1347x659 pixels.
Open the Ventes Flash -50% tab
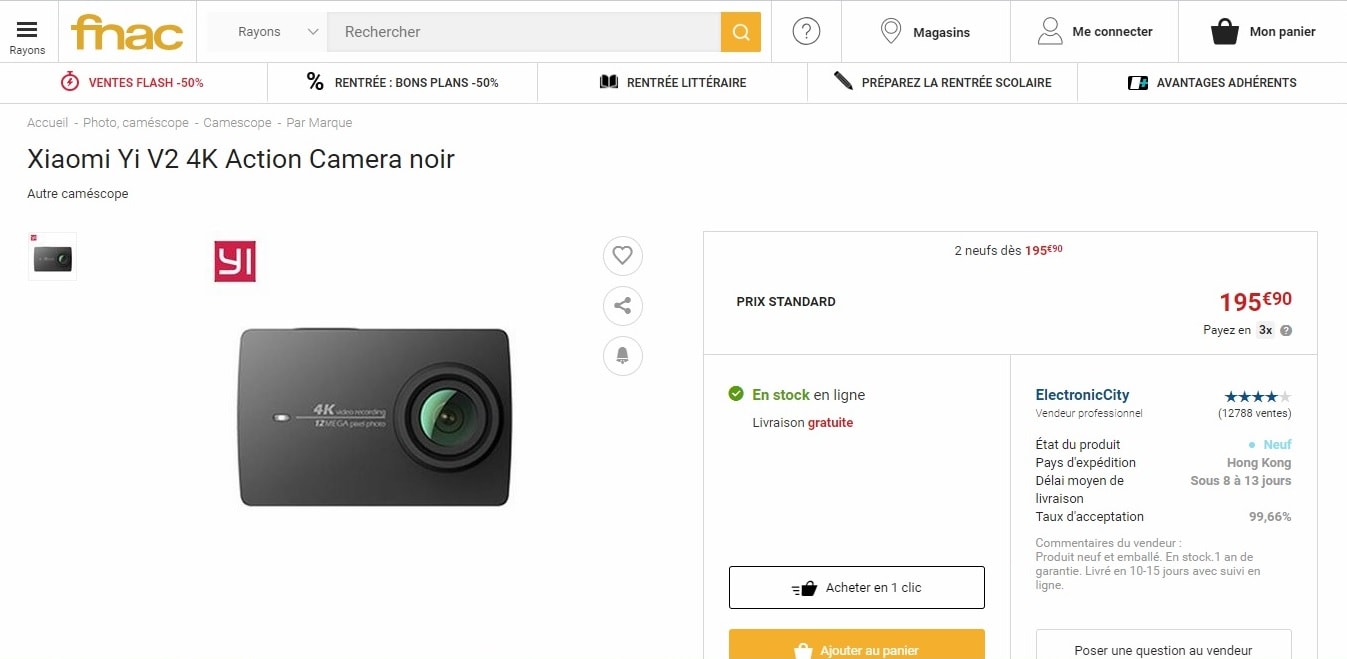[134, 83]
